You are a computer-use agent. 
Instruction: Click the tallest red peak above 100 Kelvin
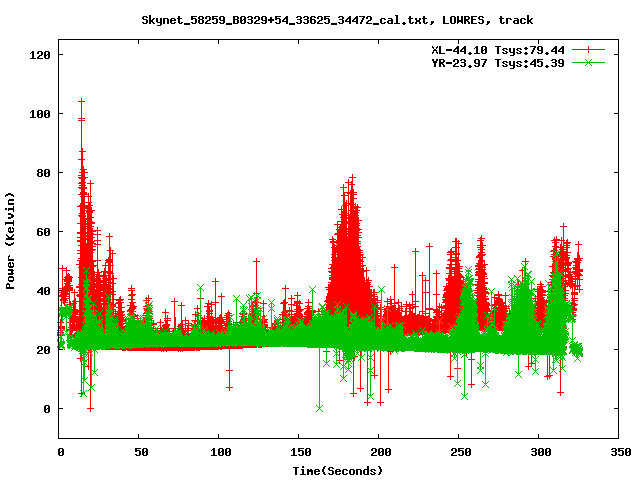point(81,101)
